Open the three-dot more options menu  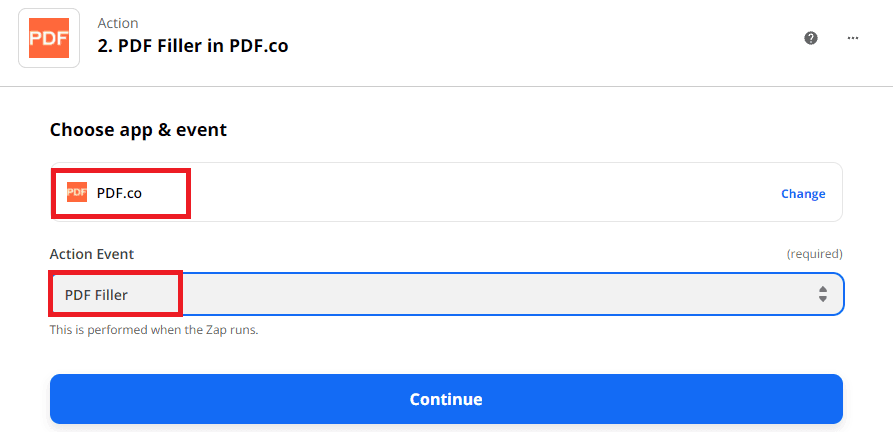coord(853,38)
